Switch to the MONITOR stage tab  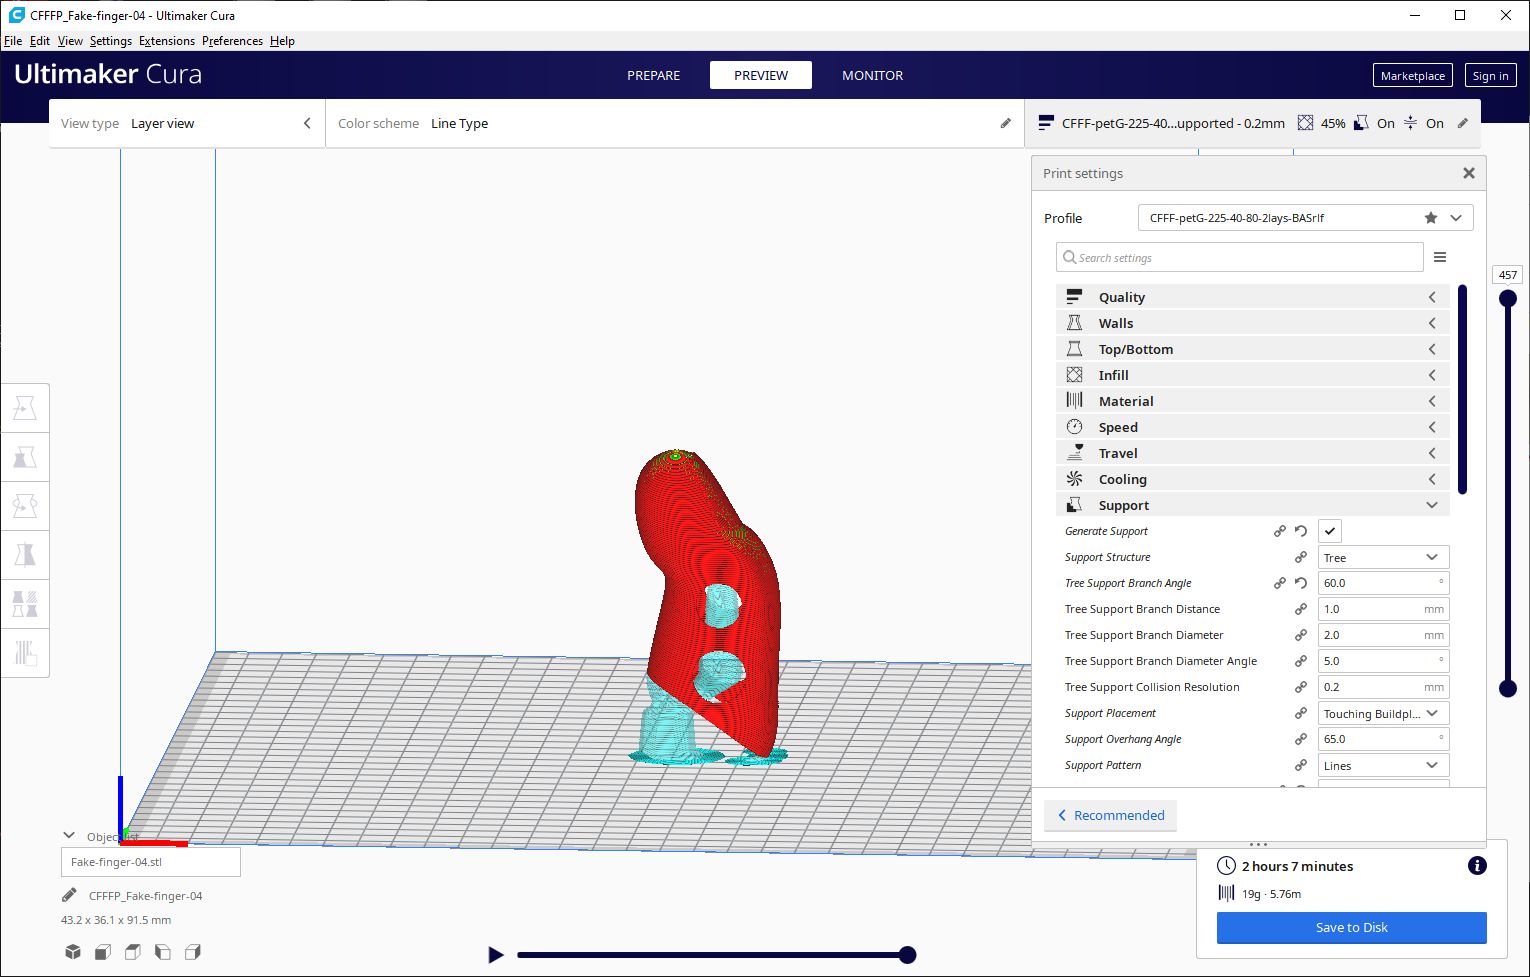tap(872, 75)
